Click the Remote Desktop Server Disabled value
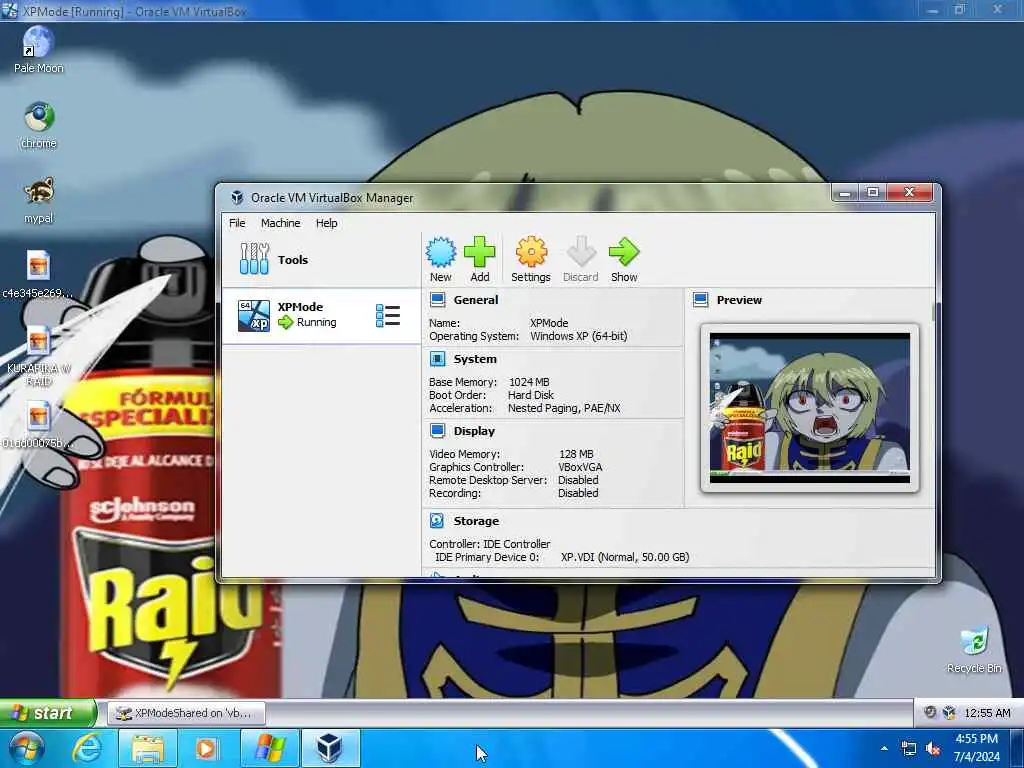The image size is (1024, 768). pos(578,480)
